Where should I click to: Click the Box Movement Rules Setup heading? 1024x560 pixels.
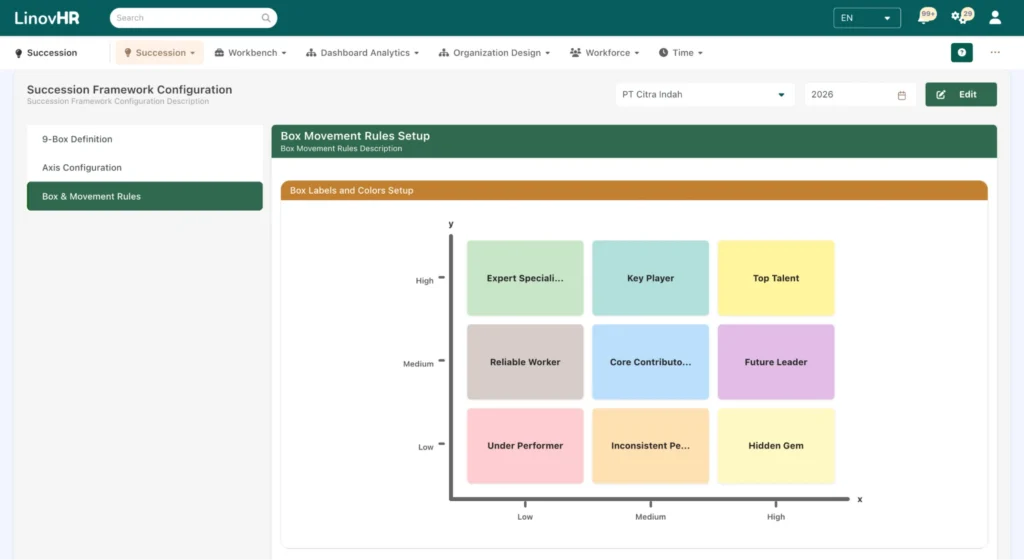tap(355, 136)
